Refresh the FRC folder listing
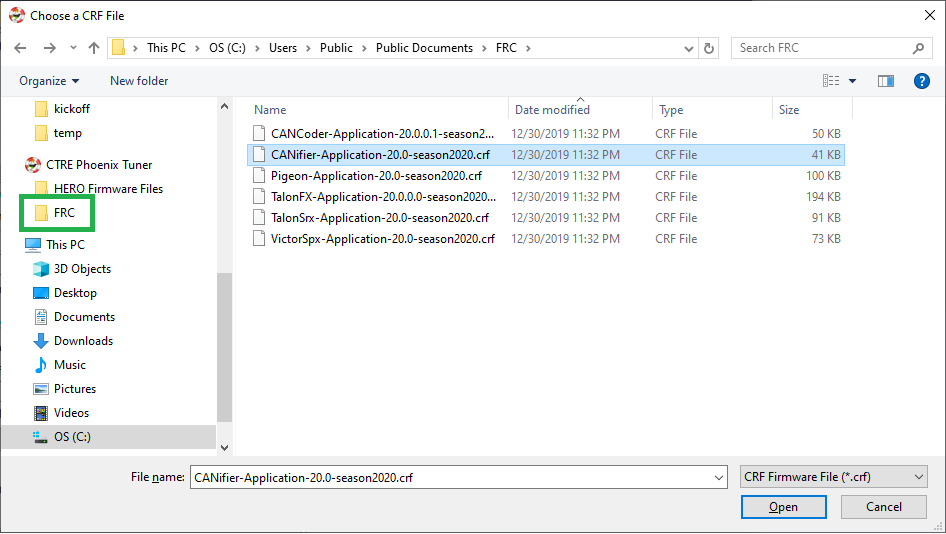 (709, 48)
